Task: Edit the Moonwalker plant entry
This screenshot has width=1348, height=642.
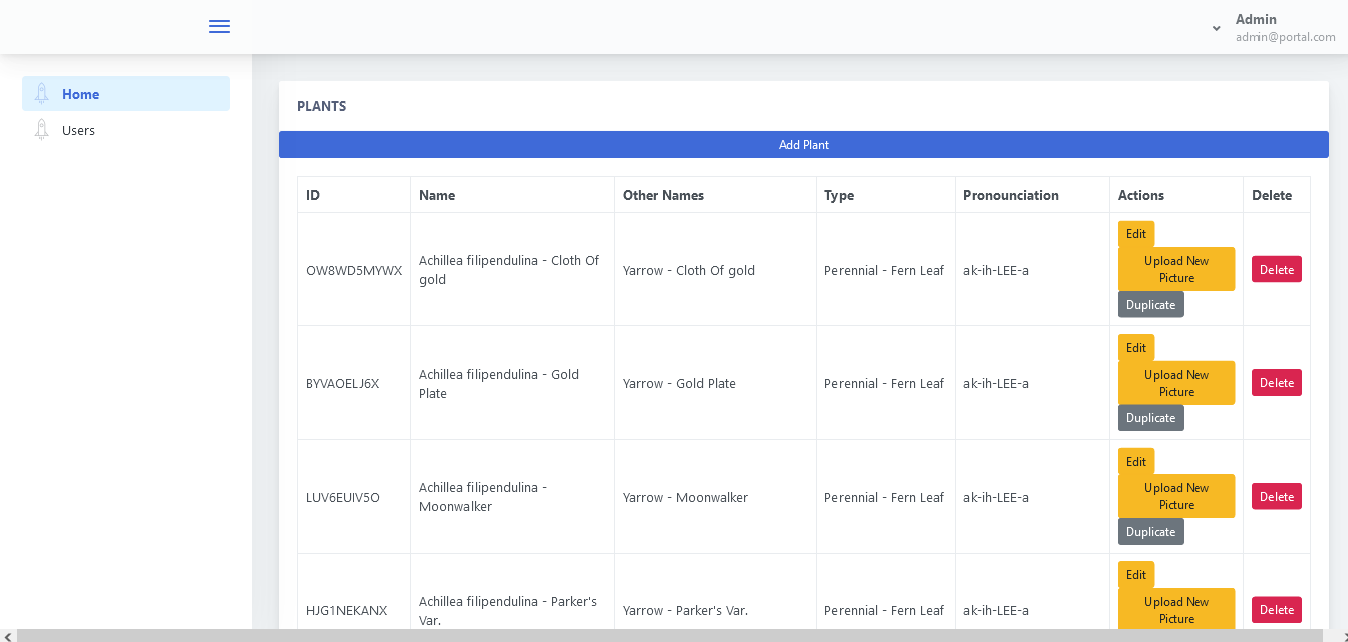Action: 1135,461
